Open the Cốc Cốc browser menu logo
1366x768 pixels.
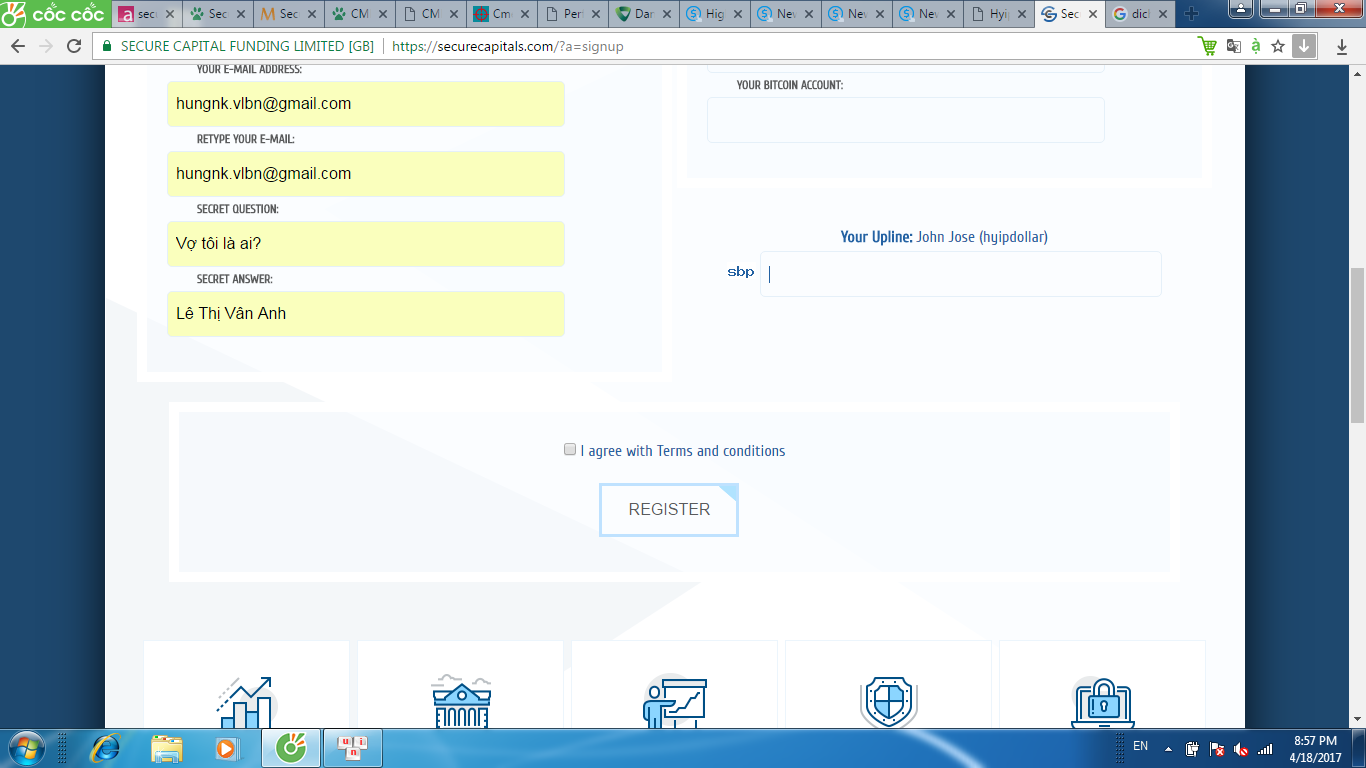pos(54,14)
